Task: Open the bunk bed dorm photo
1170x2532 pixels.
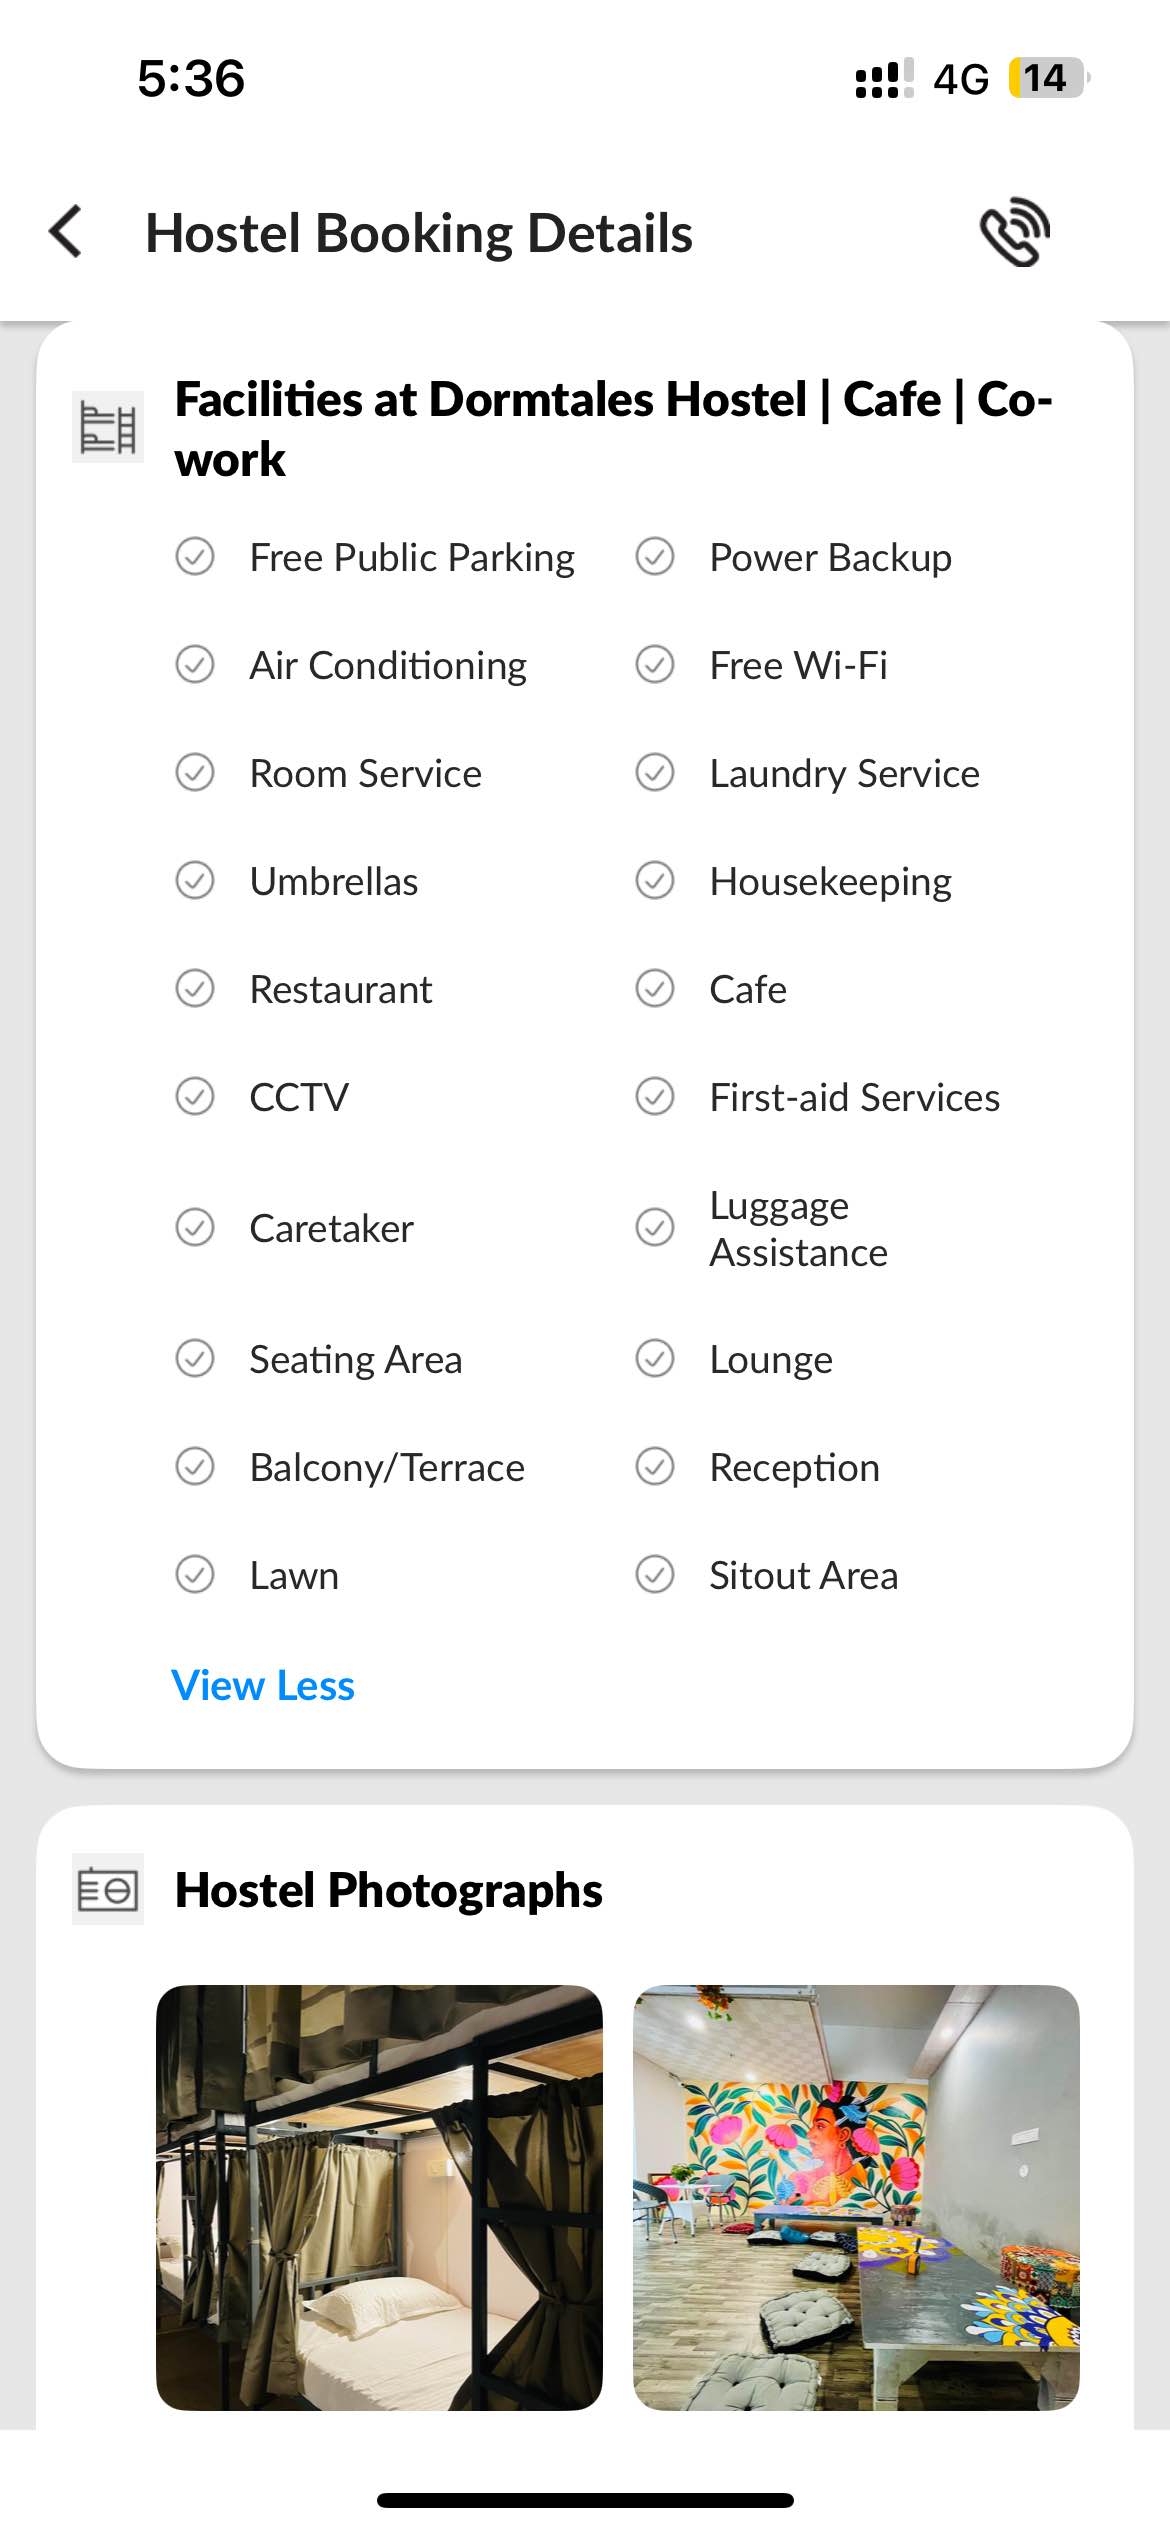Action: [x=379, y=2197]
